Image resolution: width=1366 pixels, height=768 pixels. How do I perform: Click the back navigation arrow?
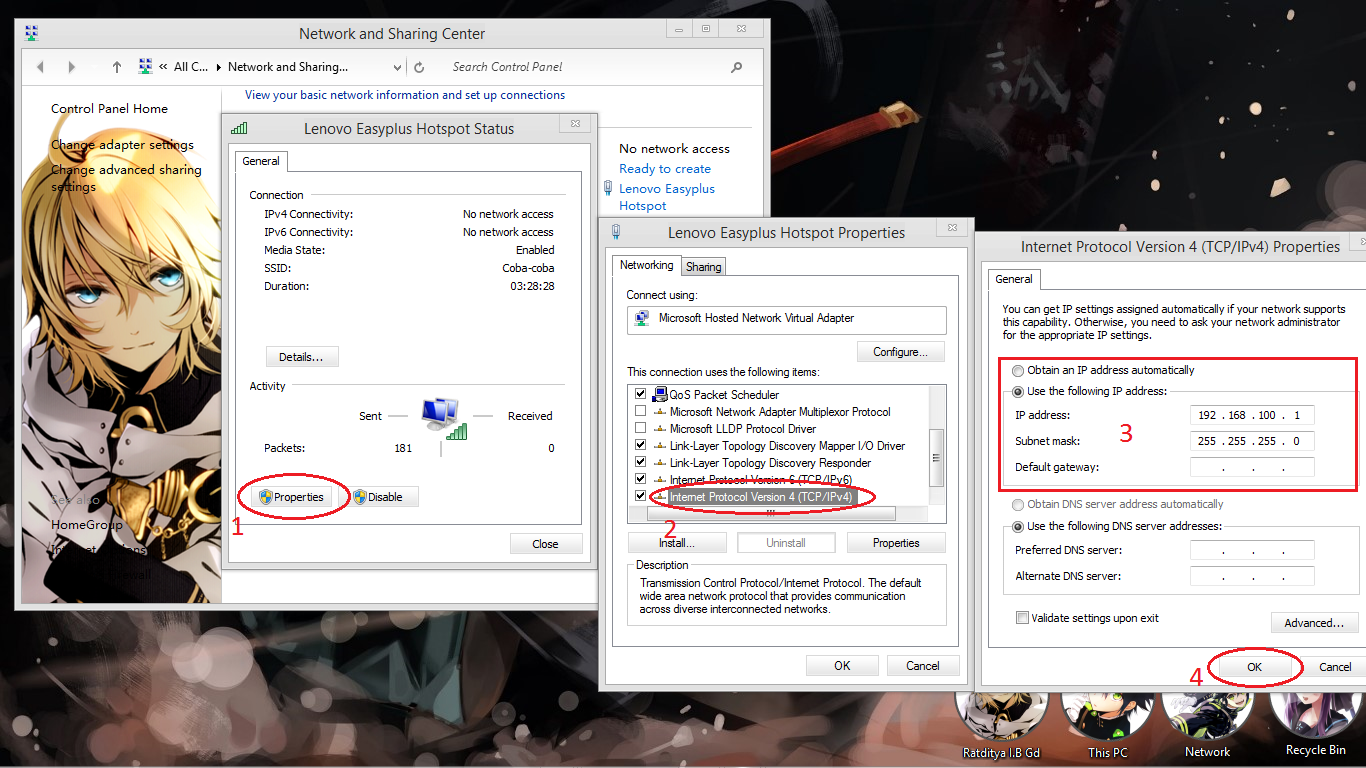click(x=40, y=66)
